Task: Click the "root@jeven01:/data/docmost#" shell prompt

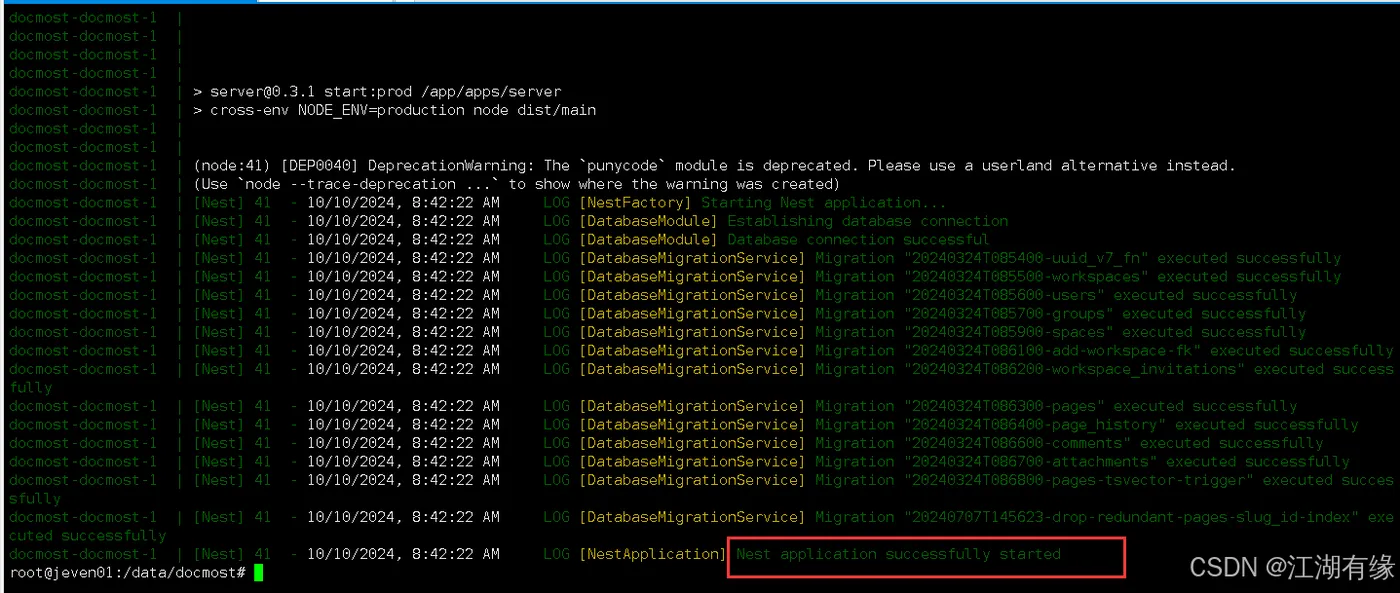Action: [x=128, y=572]
